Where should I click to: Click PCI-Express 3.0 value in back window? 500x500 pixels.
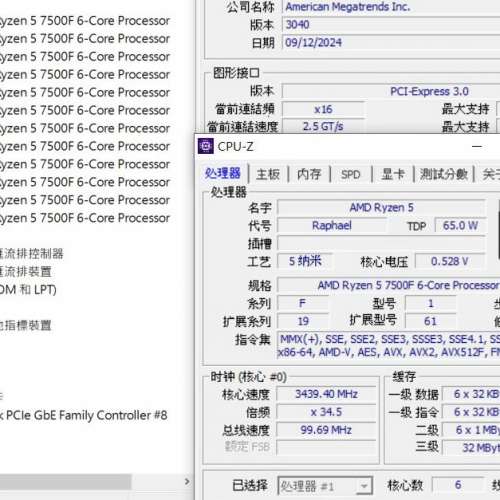click(x=429, y=91)
